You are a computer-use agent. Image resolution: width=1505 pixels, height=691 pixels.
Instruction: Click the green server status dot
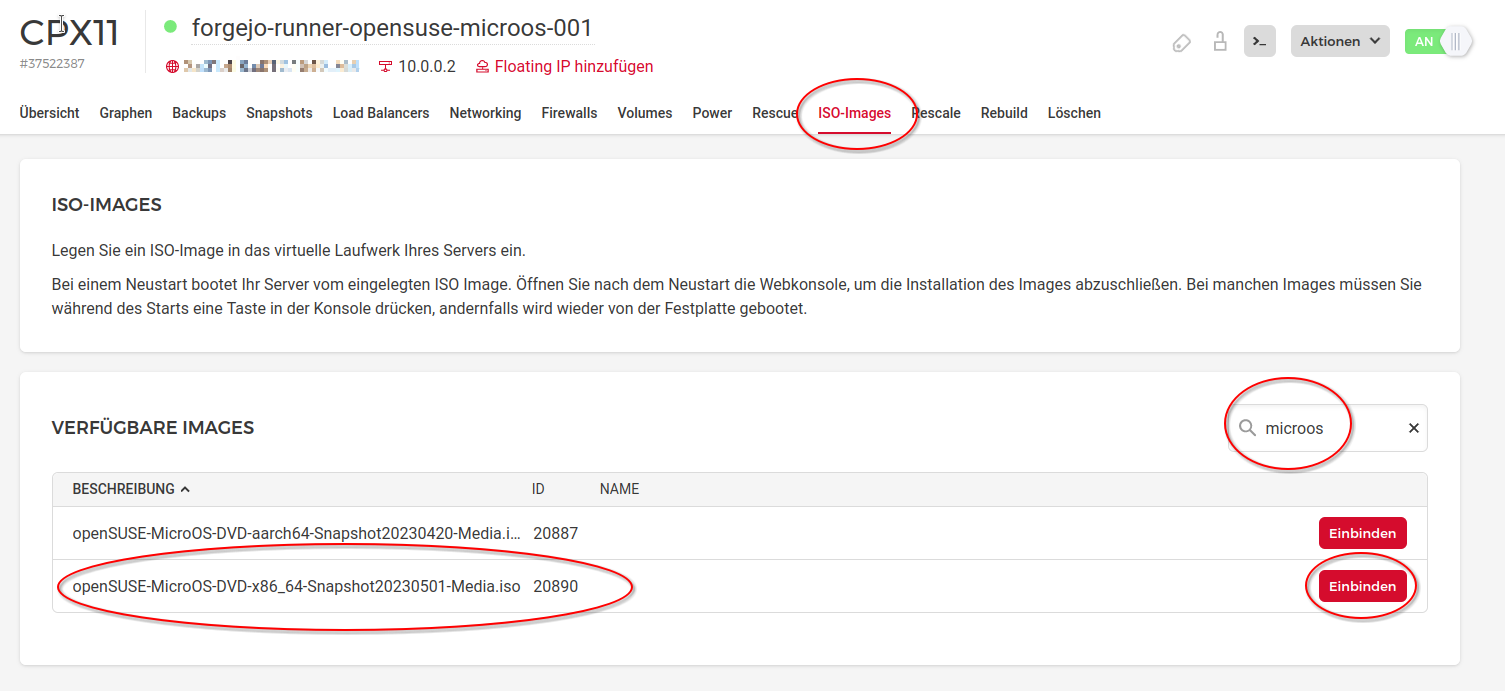pos(170,27)
